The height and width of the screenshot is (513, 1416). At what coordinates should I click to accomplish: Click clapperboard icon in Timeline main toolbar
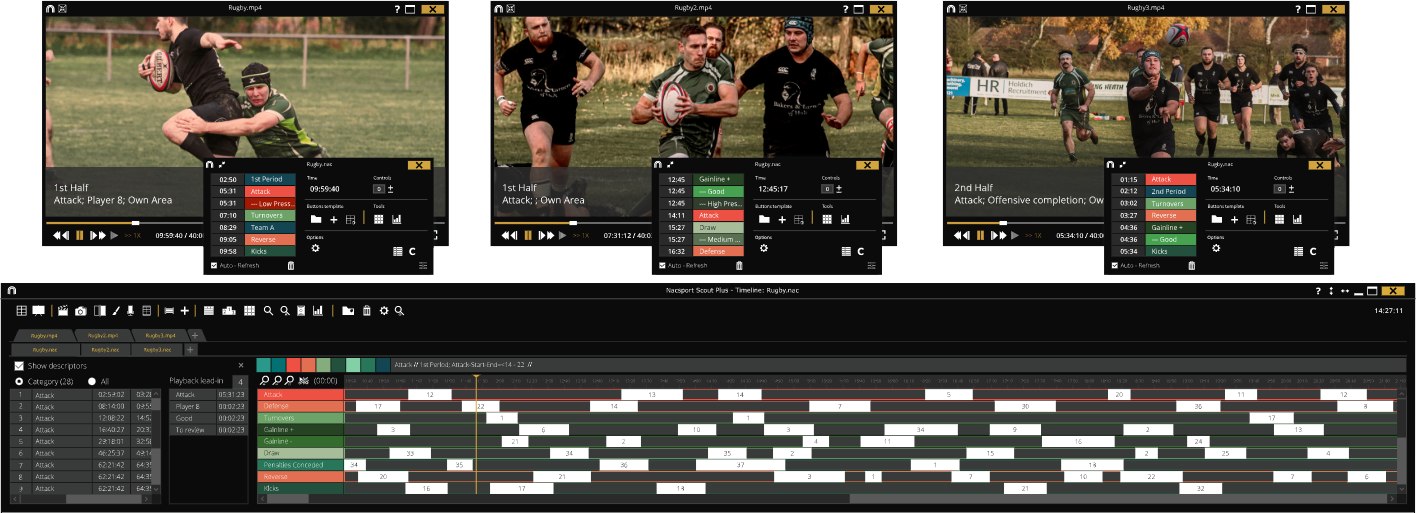click(64, 311)
